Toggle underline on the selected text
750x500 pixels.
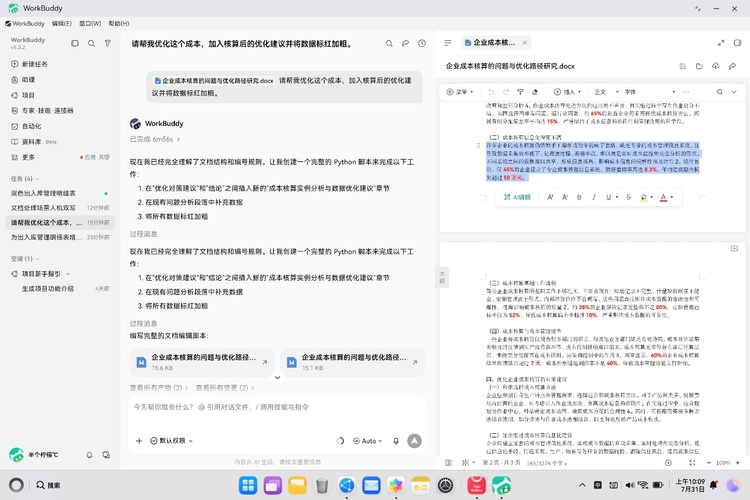pyautogui.click(x=608, y=197)
